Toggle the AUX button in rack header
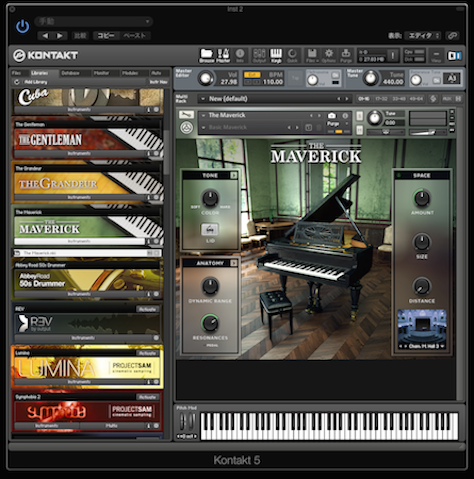This screenshot has height=479, width=474. point(447,99)
